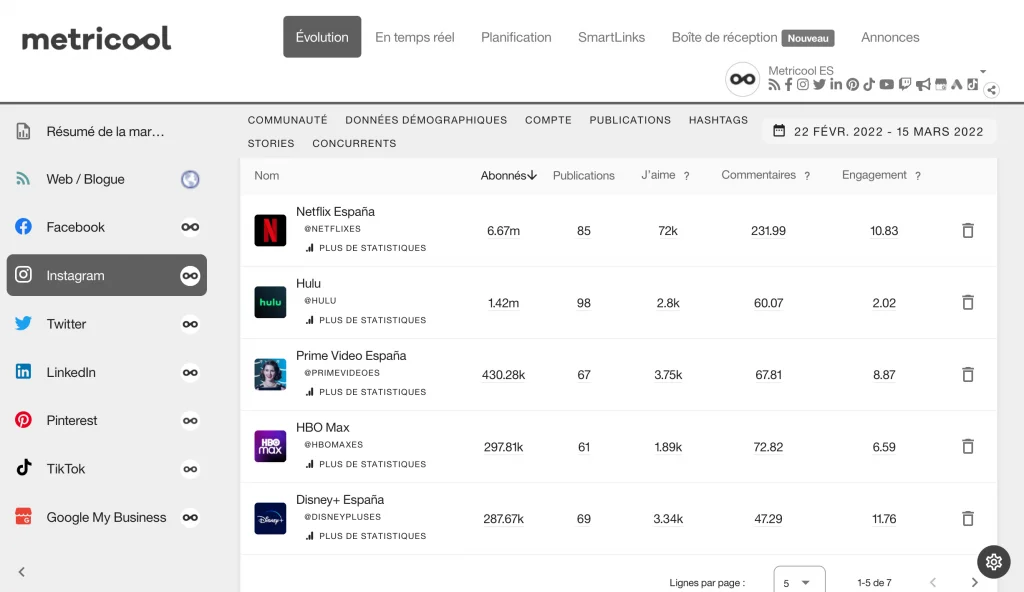
Task: Delete the Hulu competitor with trash icon
Action: pos(968,302)
